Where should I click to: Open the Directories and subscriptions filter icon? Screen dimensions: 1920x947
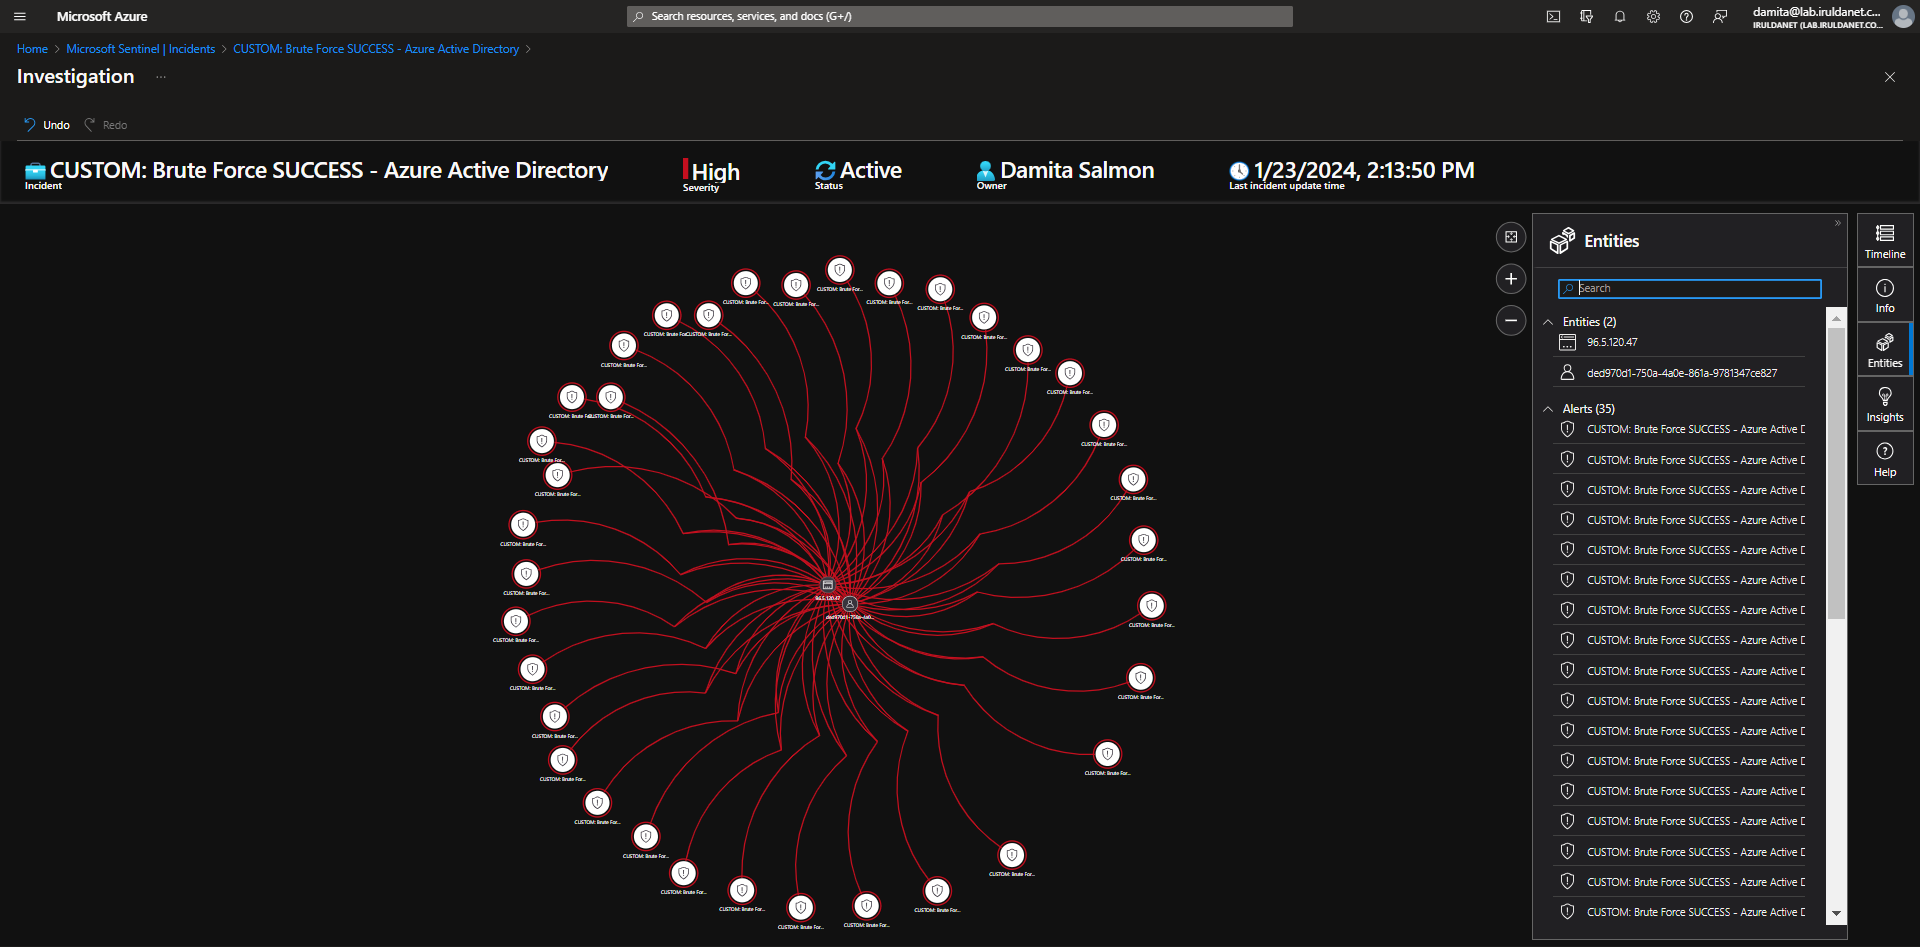[x=1586, y=16]
